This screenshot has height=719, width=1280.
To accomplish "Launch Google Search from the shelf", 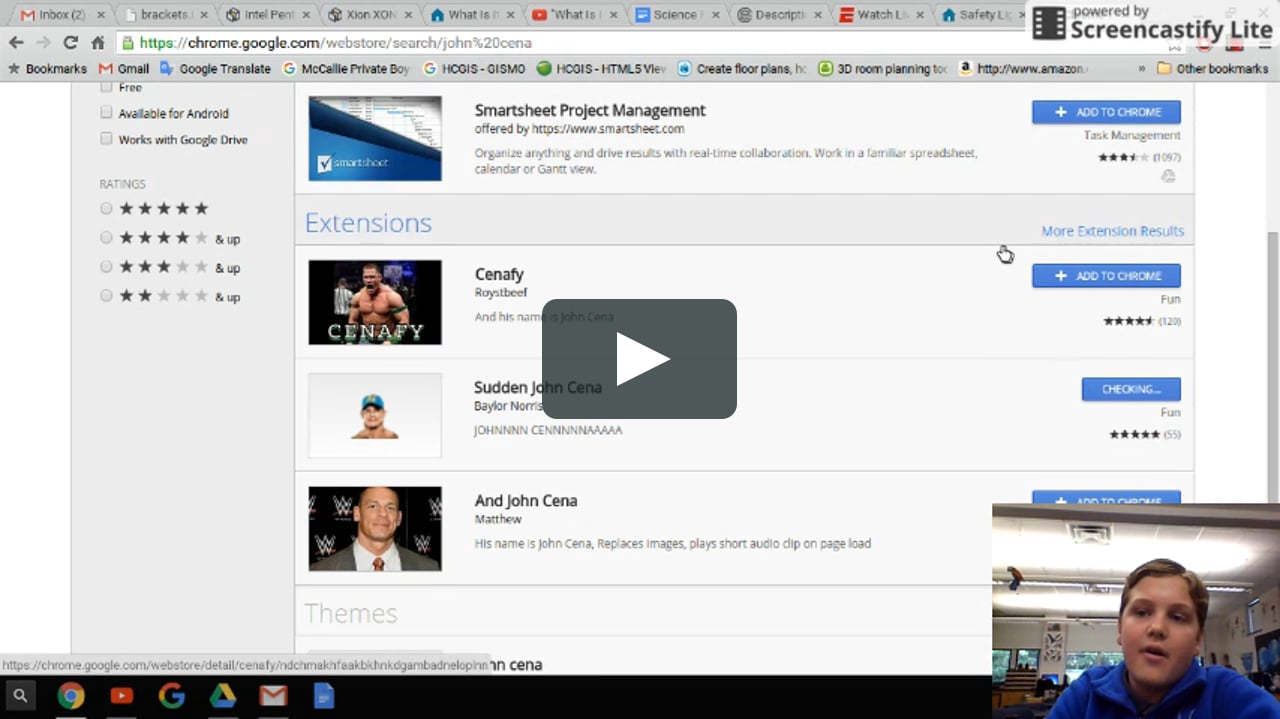I will [x=172, y=695].
